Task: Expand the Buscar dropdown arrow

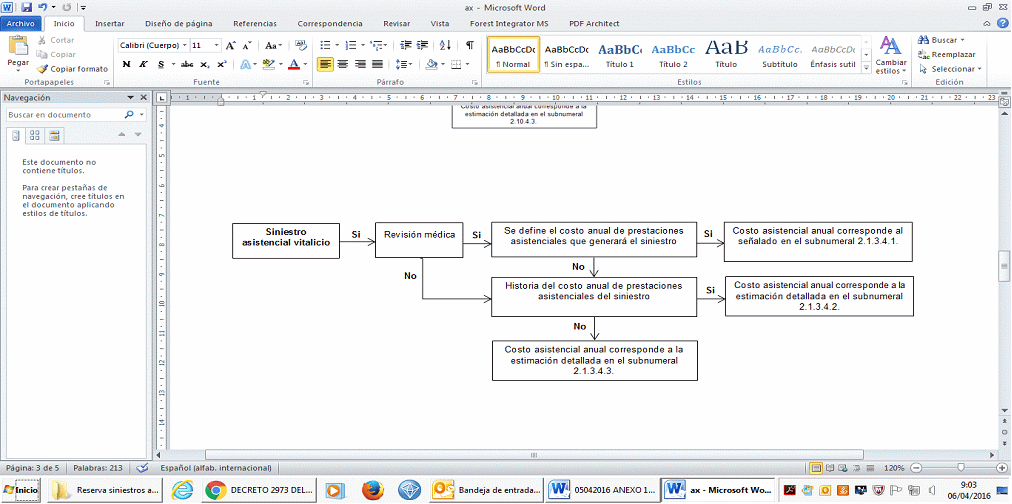Action: (x=962, y=40)
